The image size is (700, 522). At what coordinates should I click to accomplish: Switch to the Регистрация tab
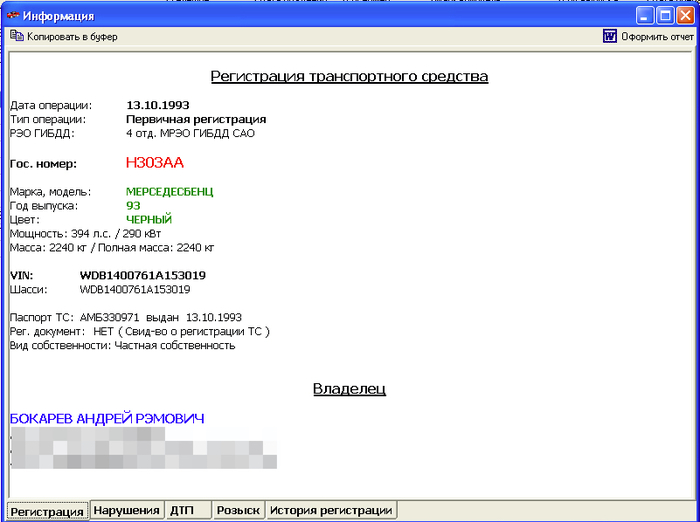coord(47,511)
